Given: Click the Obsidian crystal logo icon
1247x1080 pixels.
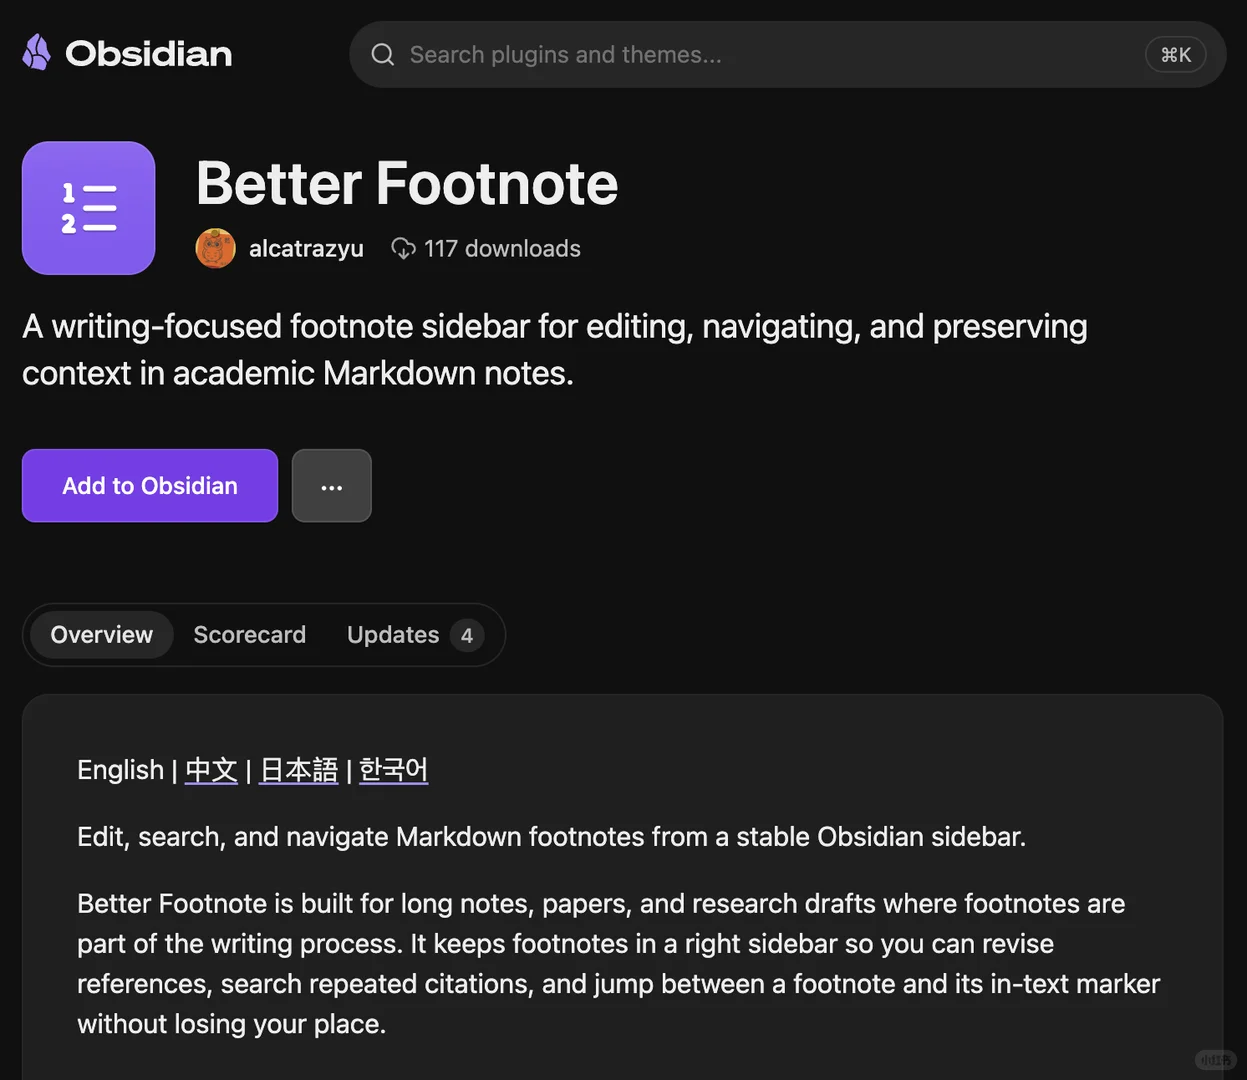Looking at the screenshot, I should point(37,53).
